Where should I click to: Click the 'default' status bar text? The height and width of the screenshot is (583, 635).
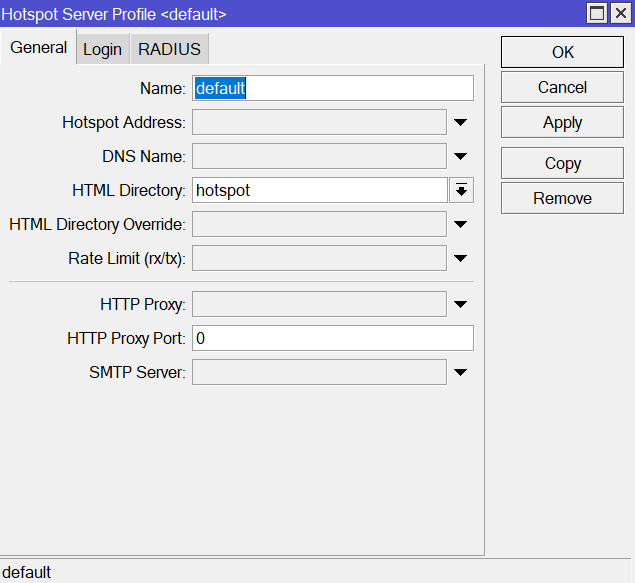click(27, 572)
